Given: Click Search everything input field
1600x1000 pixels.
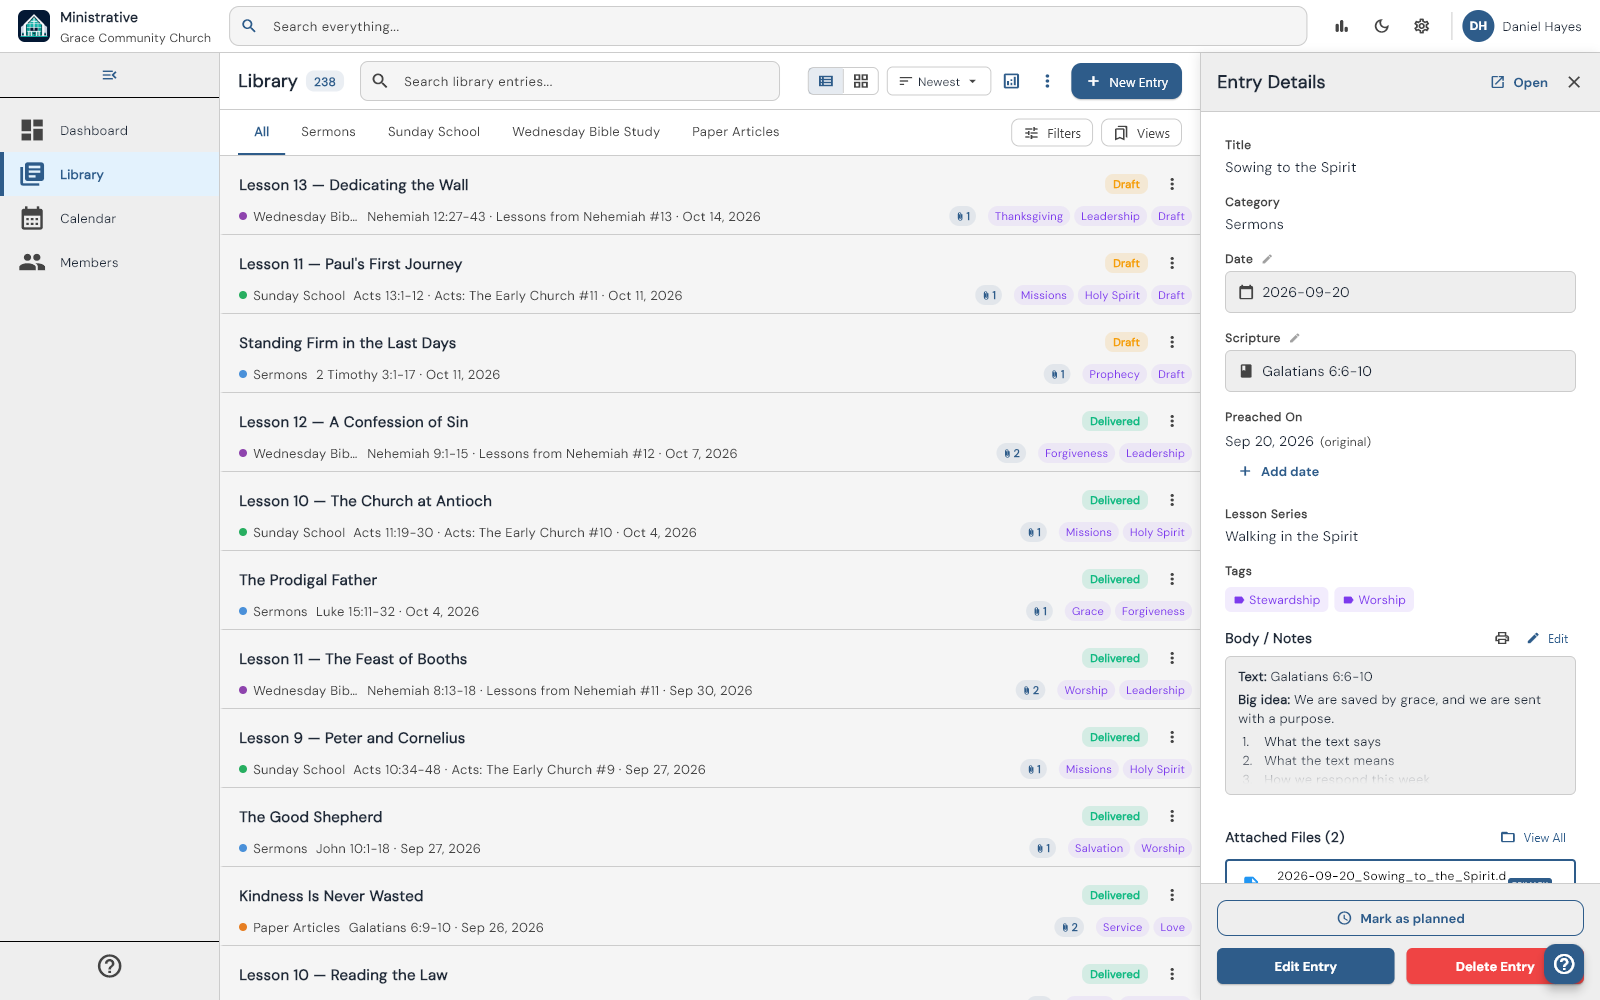Looking at the screenshot, I should (768, 26).
